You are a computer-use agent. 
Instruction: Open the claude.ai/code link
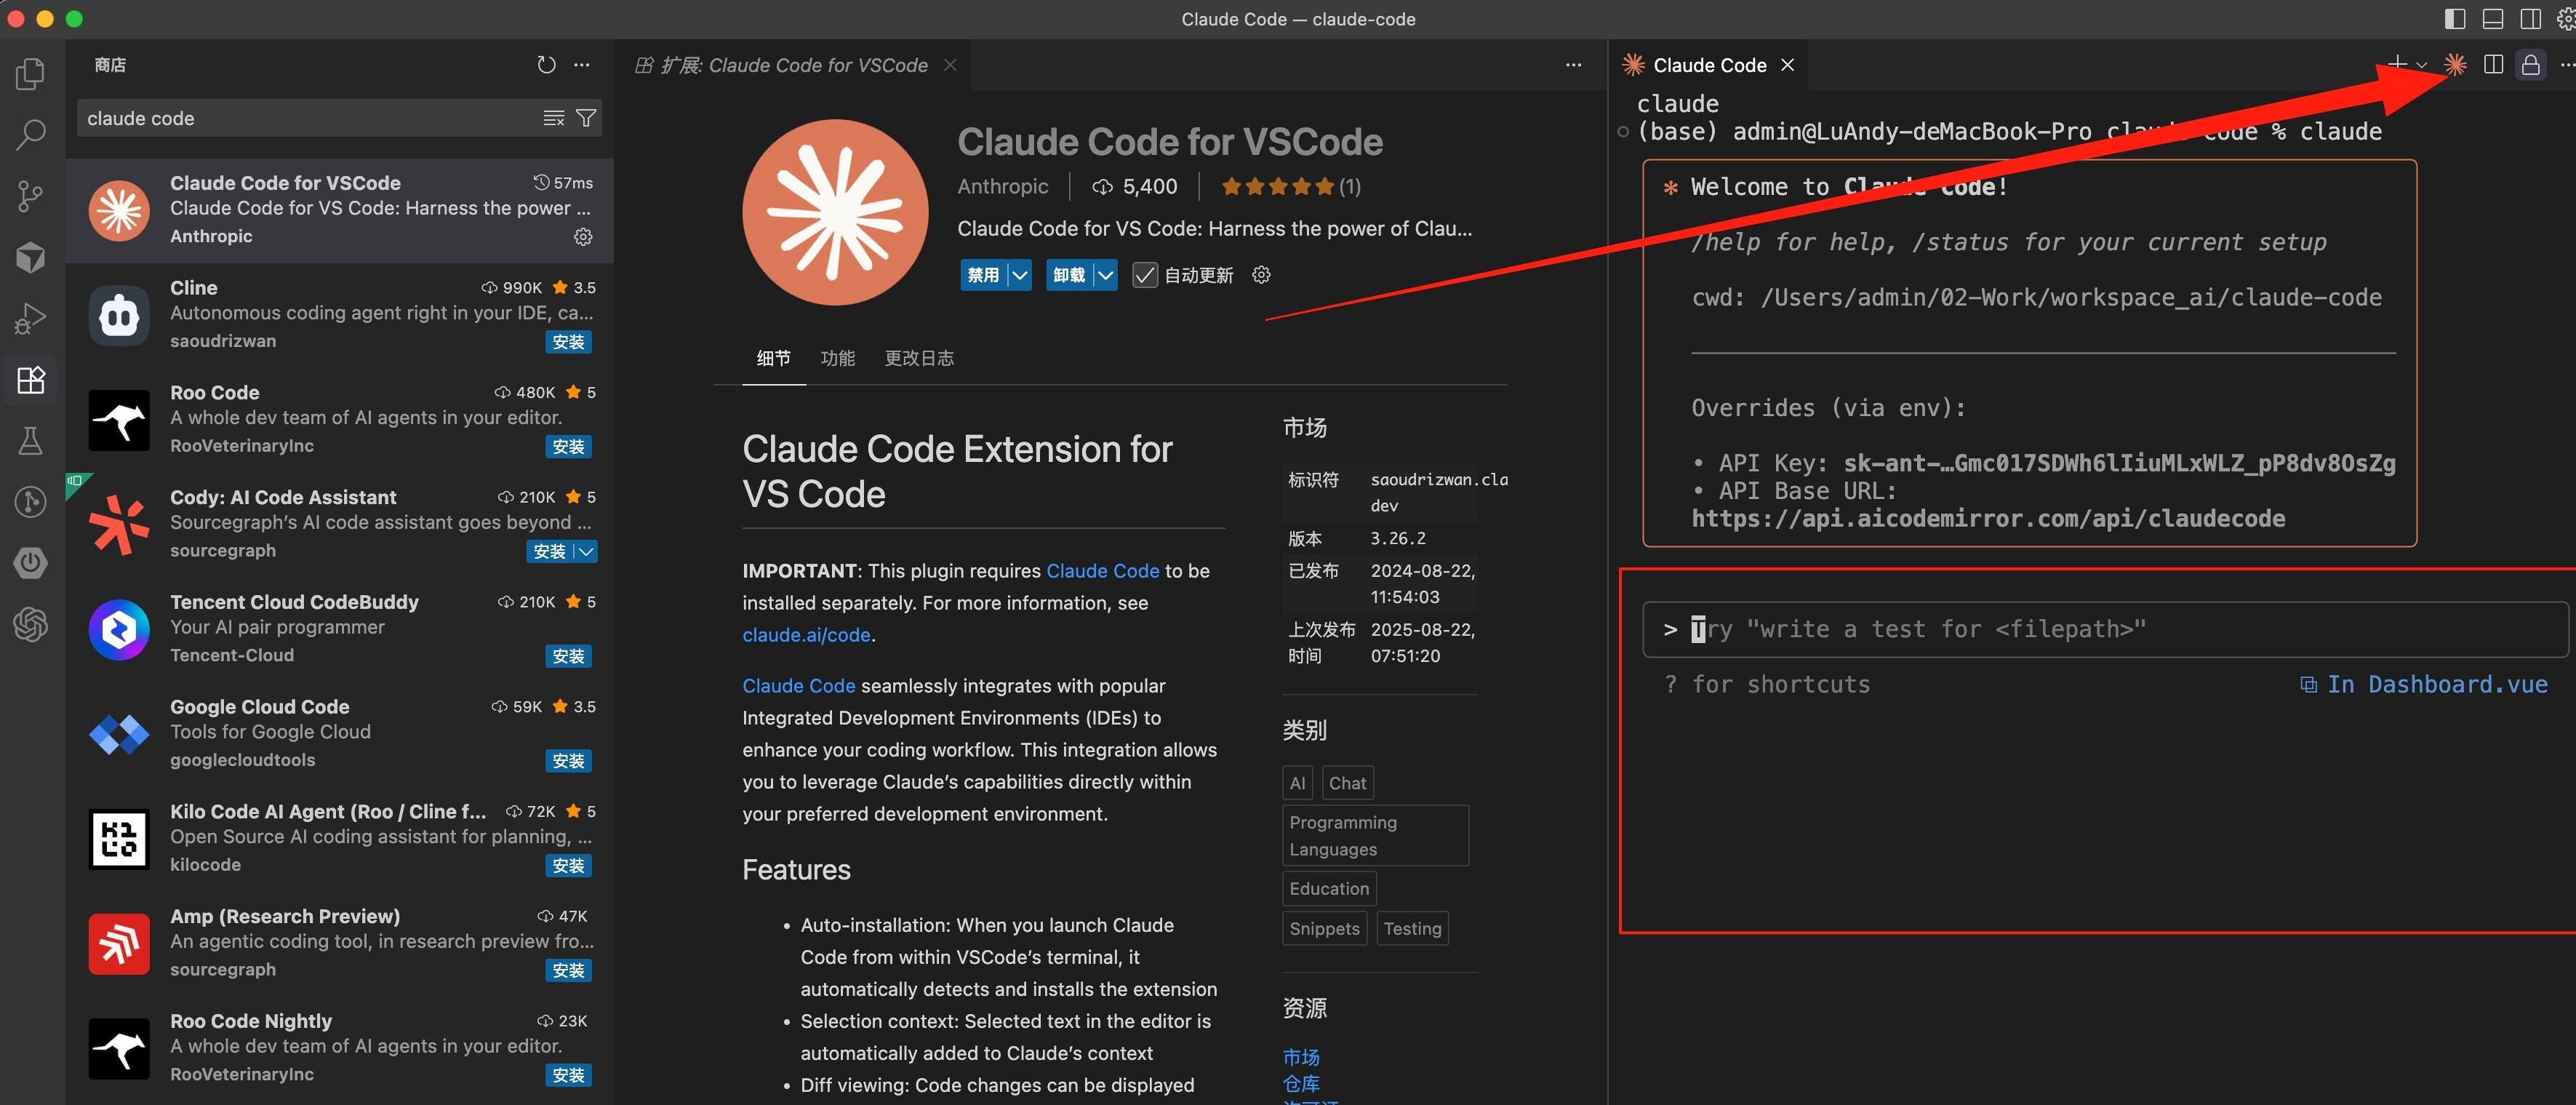806,634
